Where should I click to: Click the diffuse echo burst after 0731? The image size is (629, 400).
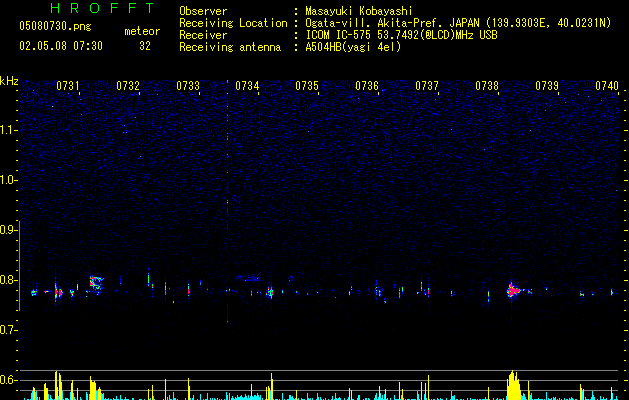[x=96, y=284]
